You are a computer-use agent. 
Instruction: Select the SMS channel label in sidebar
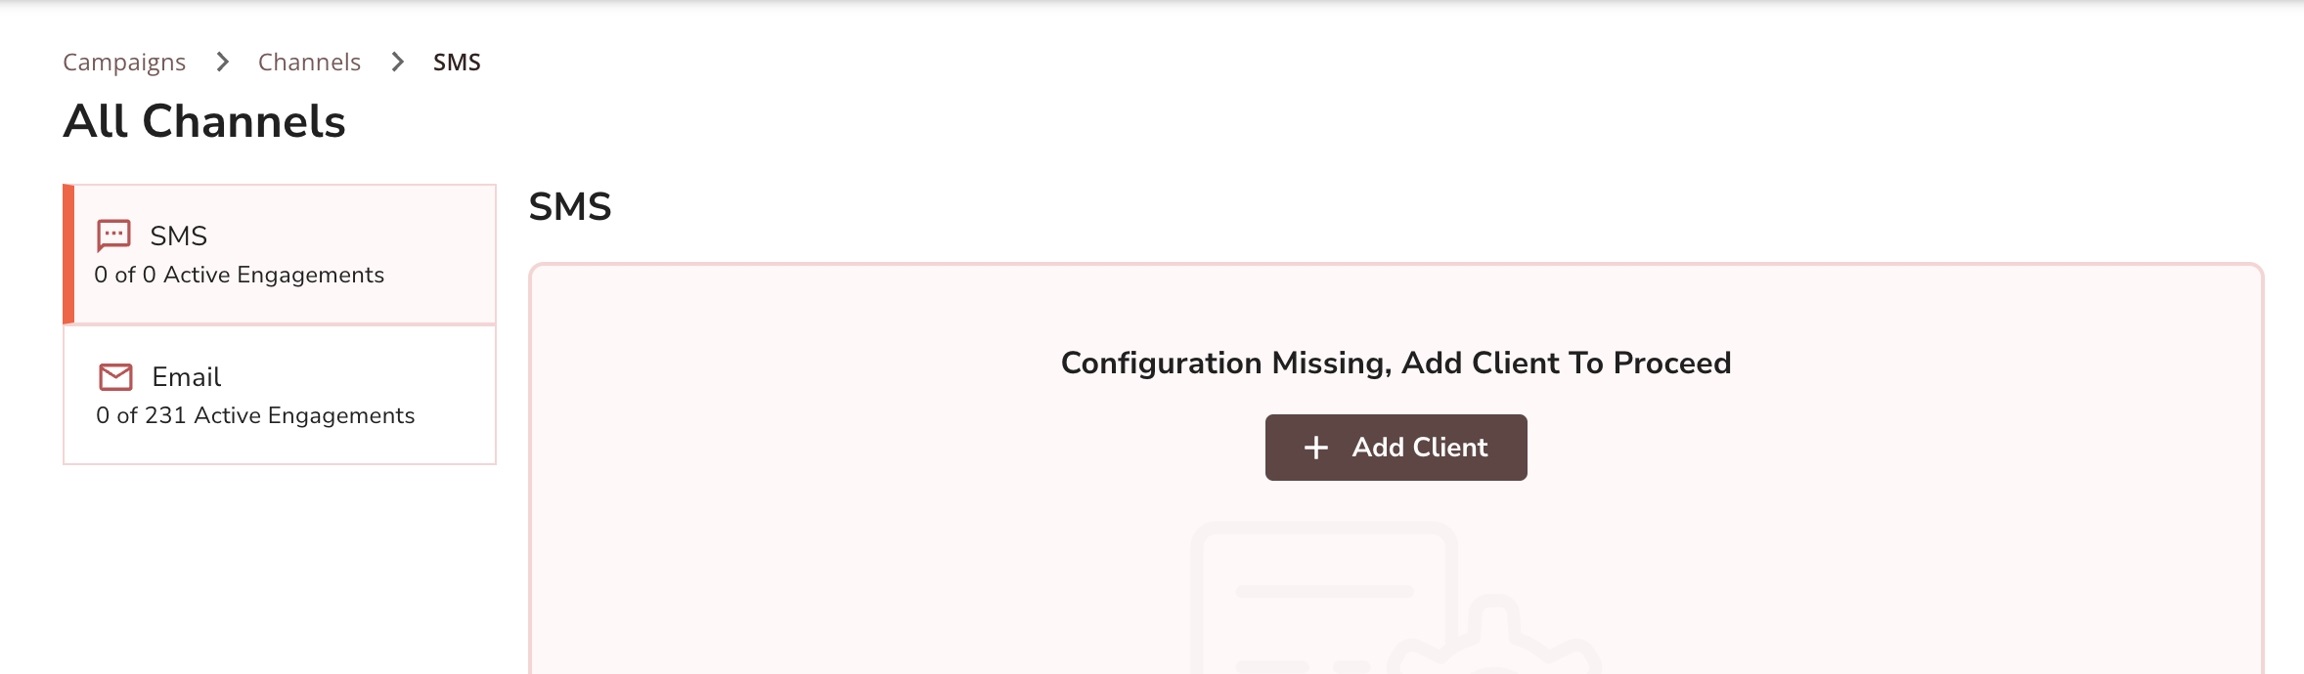[178, 236]
